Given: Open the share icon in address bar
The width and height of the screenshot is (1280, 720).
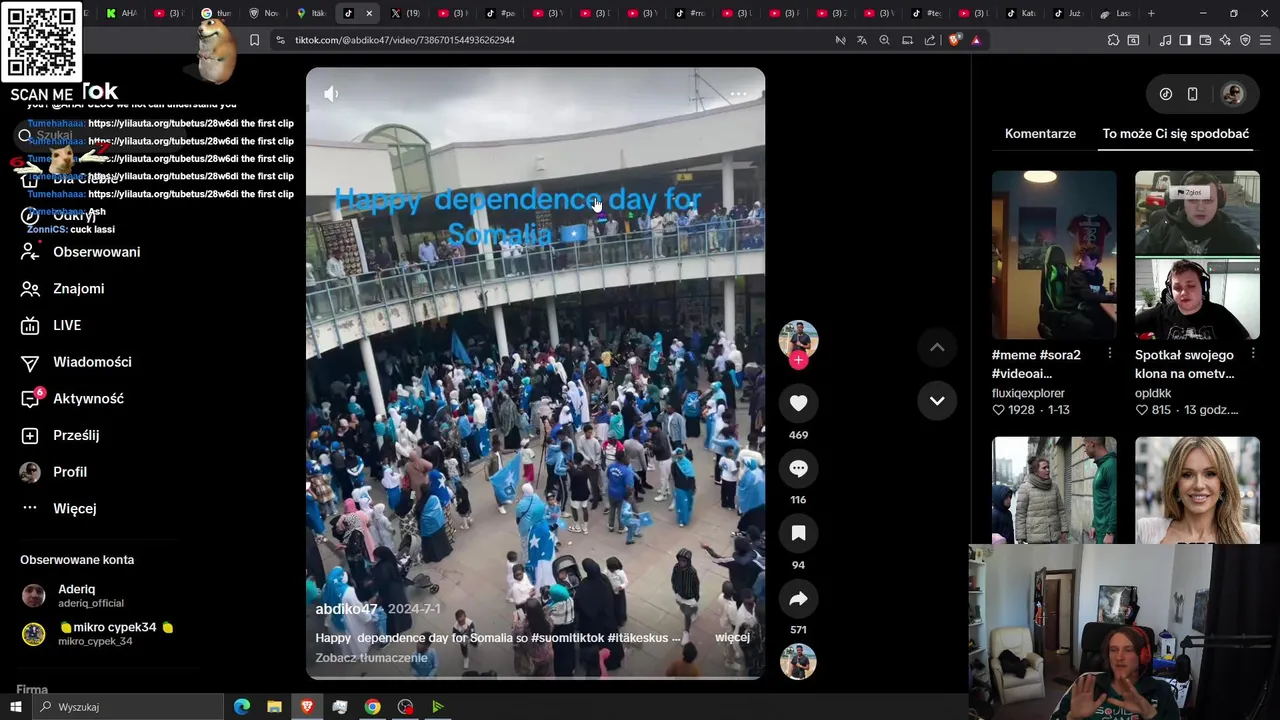Looking at the screenshot, I should pyautogui.click(x=930, y=40).
